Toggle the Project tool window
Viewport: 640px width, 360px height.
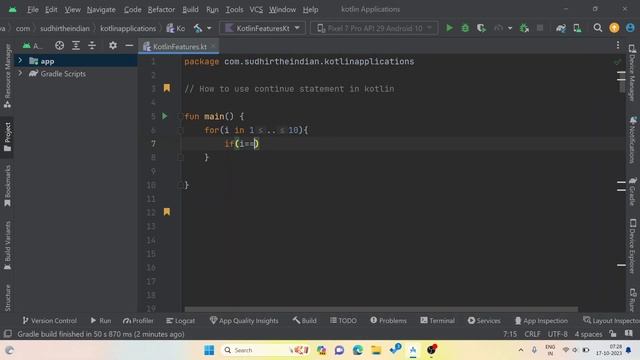7,137
